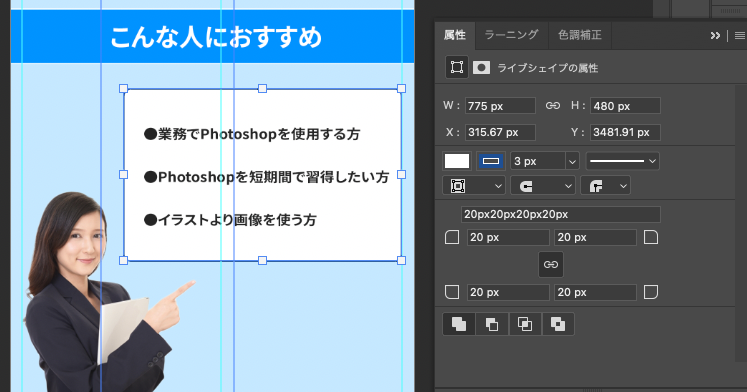Open the blue stroke color swatch
The width and height of the screenshot is (747, 392).
point(491,161)
